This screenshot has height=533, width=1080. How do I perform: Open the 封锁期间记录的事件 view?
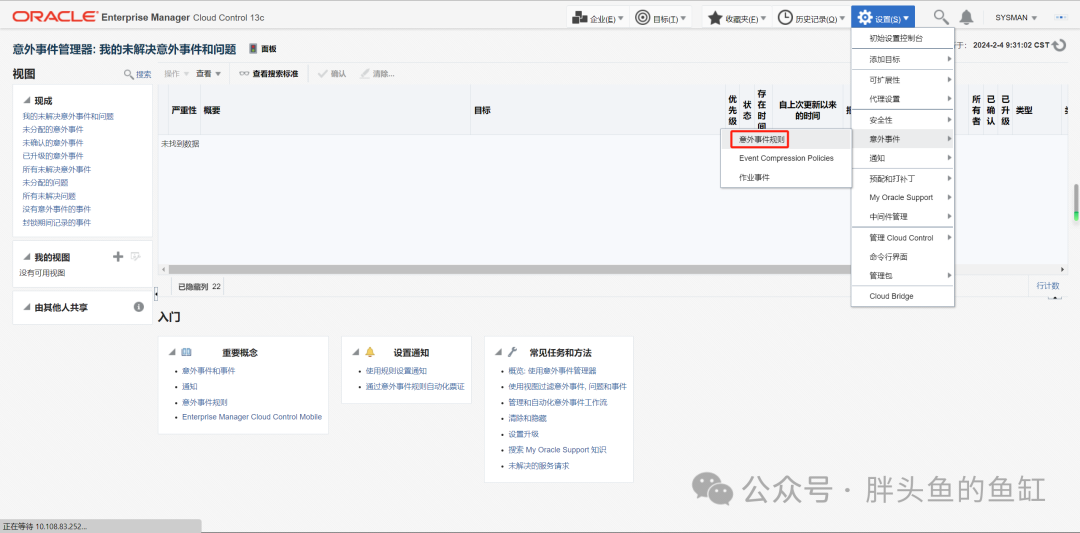coord(56,222)
